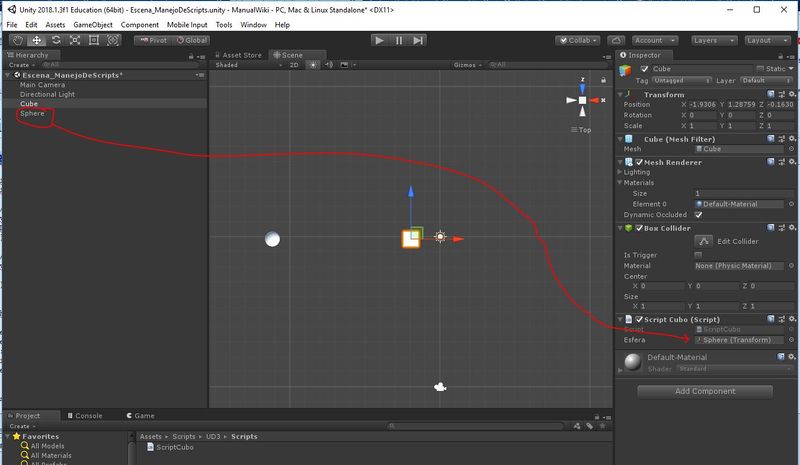Toggle Box Collider enabled checkbox
800x465 pixels.
pyautogui.click(x=639, y=228)
